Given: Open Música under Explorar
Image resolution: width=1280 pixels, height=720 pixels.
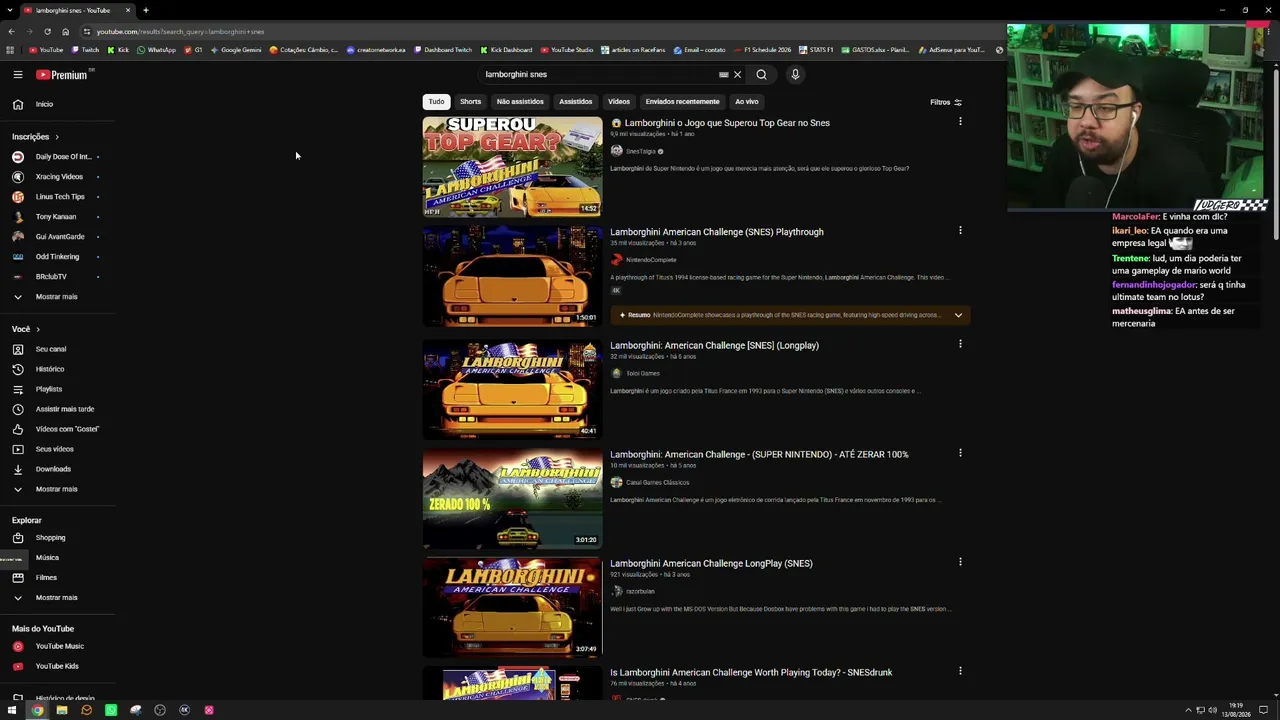Looking at the screenshot, I should click(47, 558).
